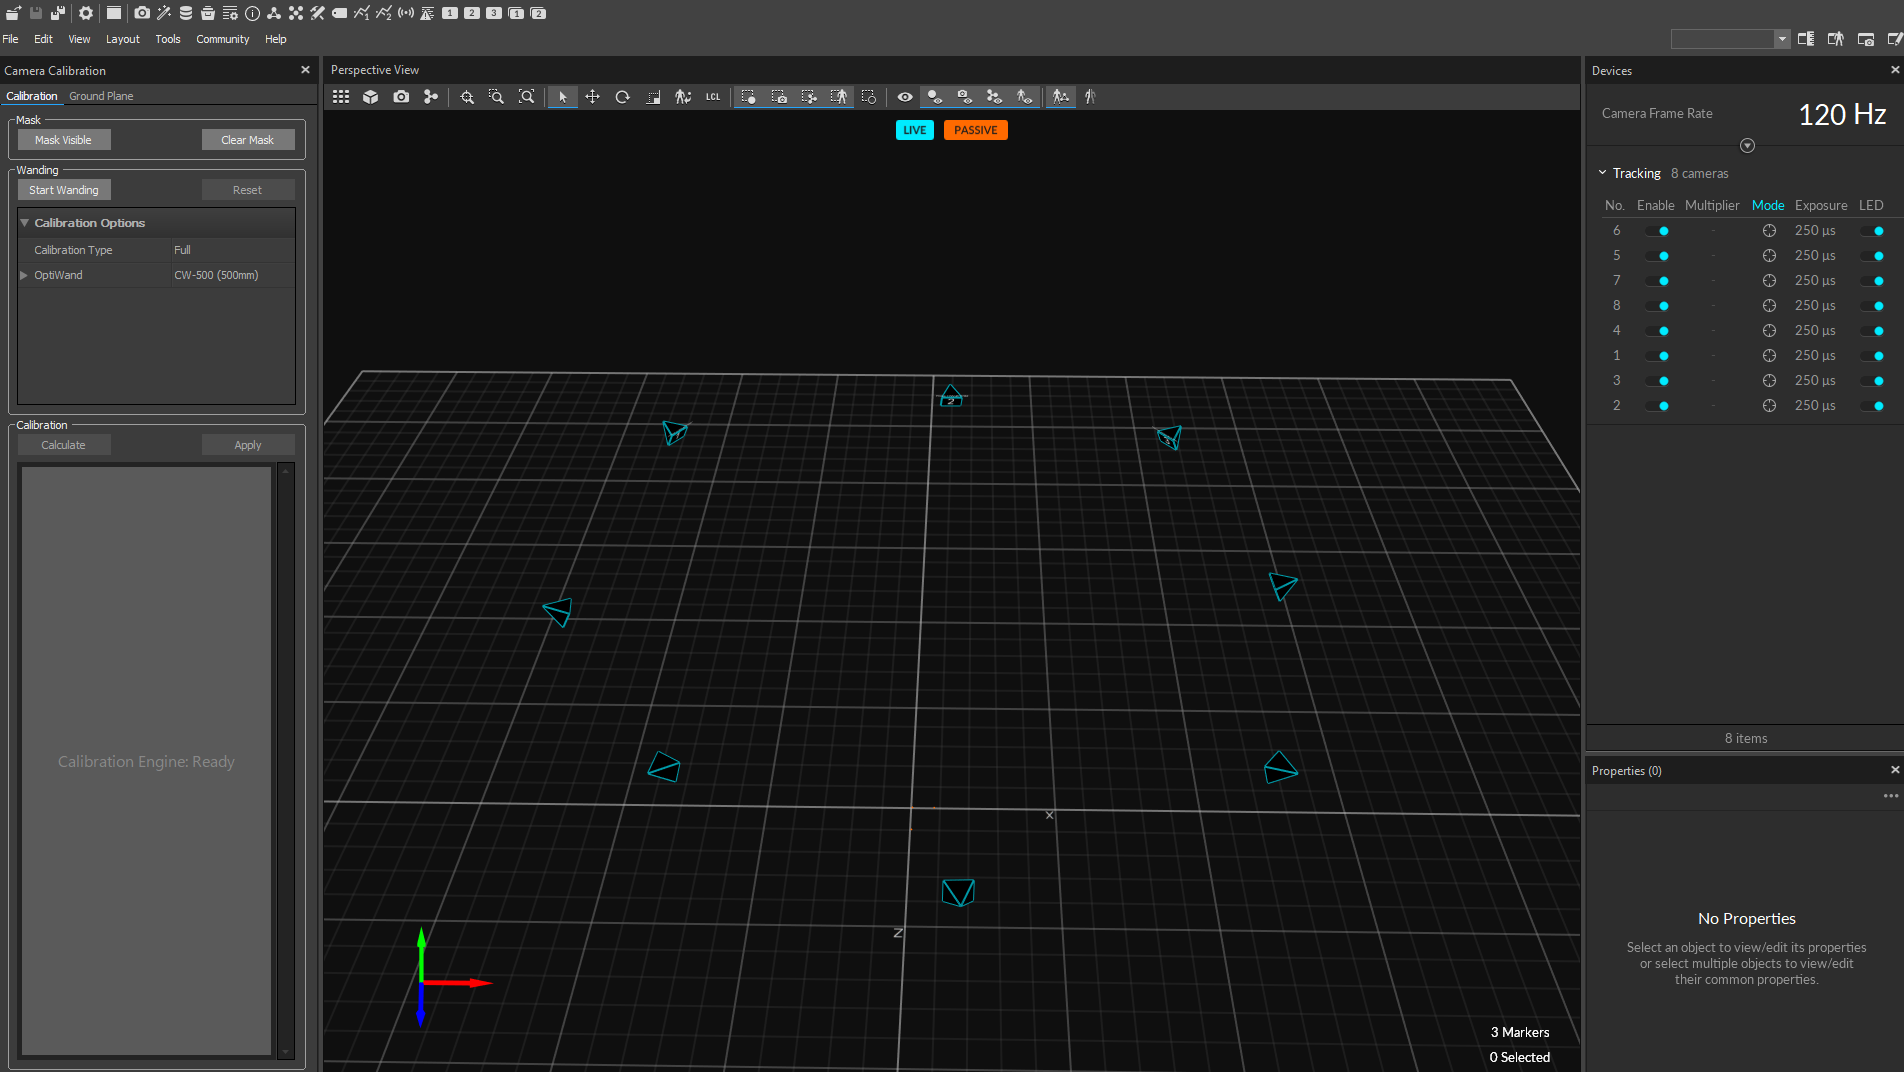The image size is (1904, 1072).
Task: Click the Clear Mask button
Action: (247, 140)
